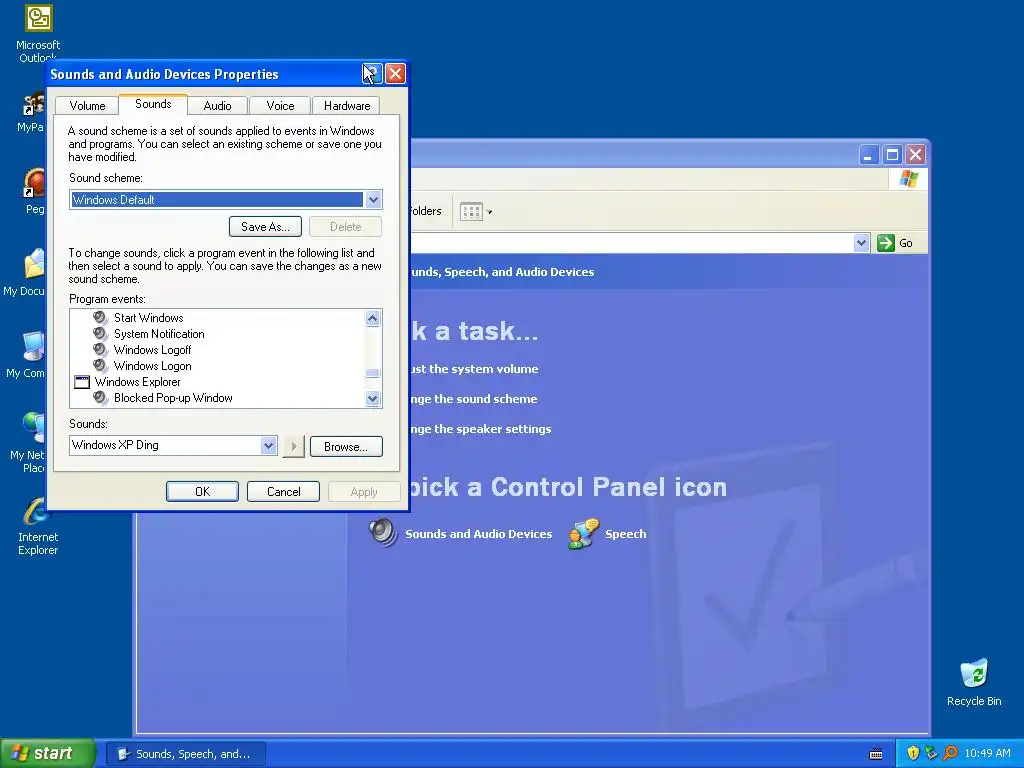Select the Sounds tab

point(153,104)
